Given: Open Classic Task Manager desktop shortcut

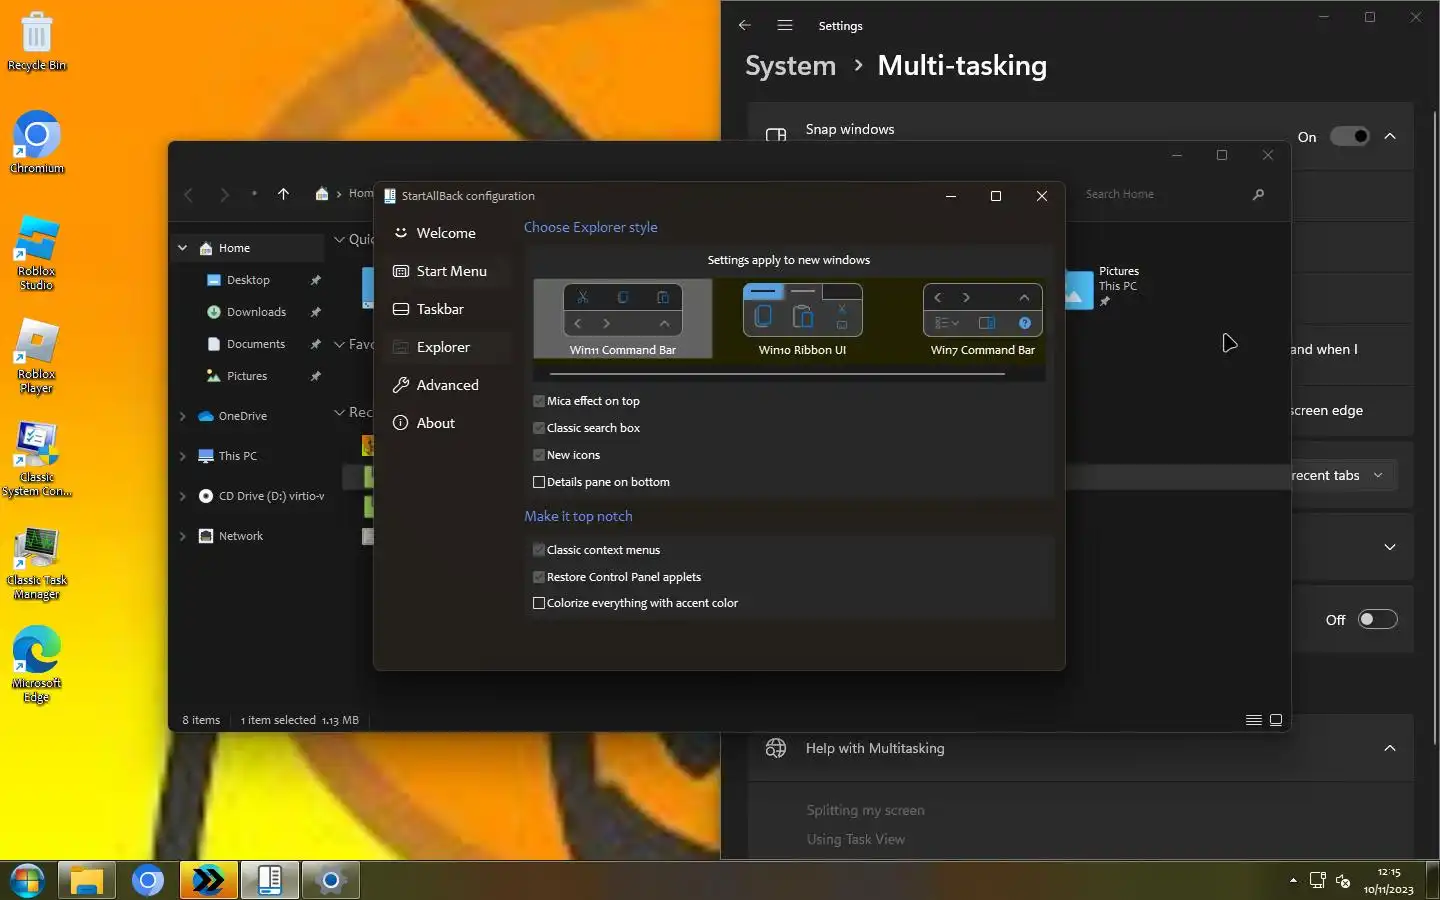Looking at the screenshot, I should coord(37,563).
